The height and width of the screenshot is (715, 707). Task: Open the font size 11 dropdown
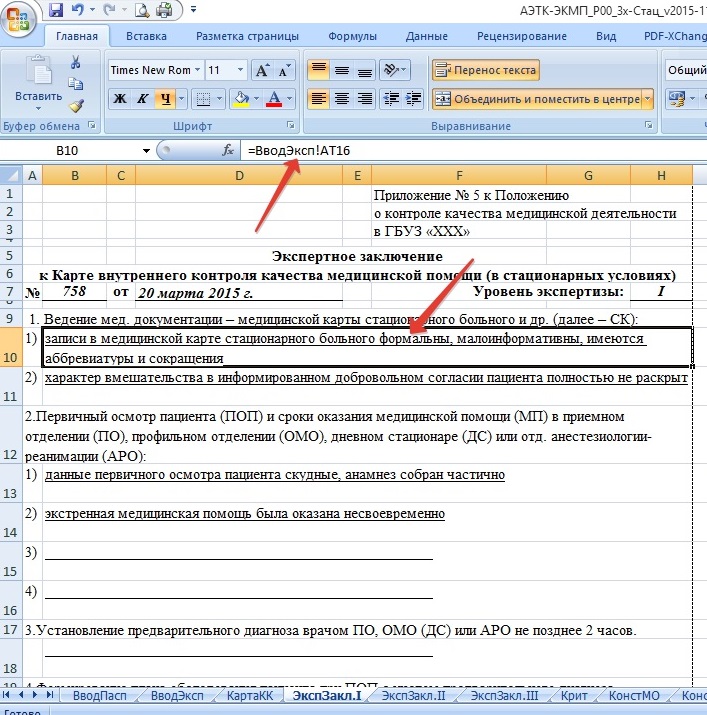[x=240, y=70]
